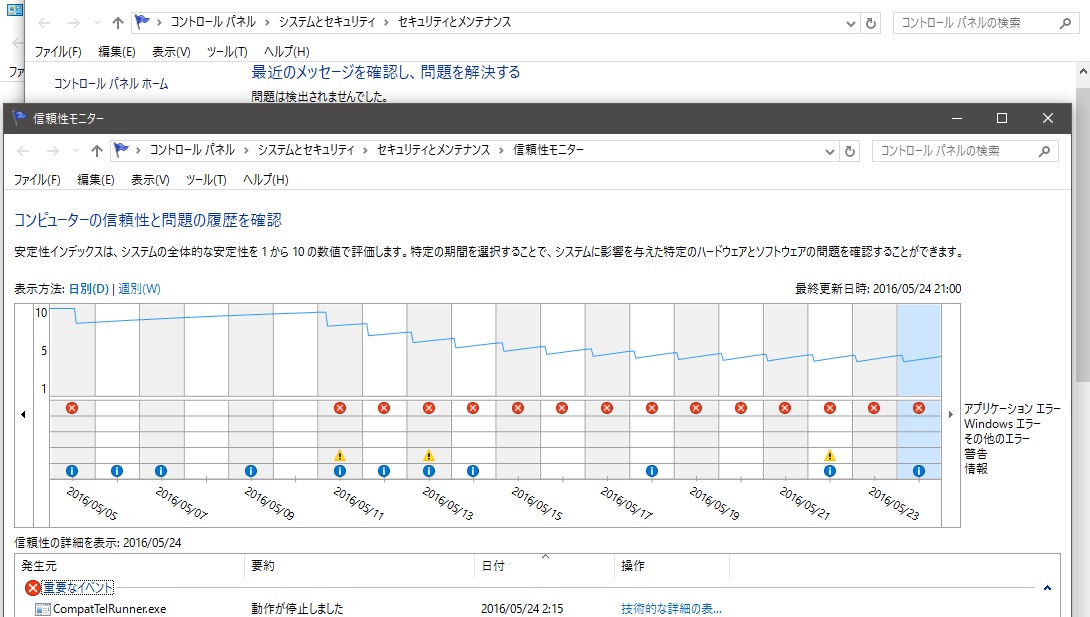Open 編集(E) menu in 信頼性モニター
The height and width of the screenshot is (617, 1090).
(x=95, y=179)
